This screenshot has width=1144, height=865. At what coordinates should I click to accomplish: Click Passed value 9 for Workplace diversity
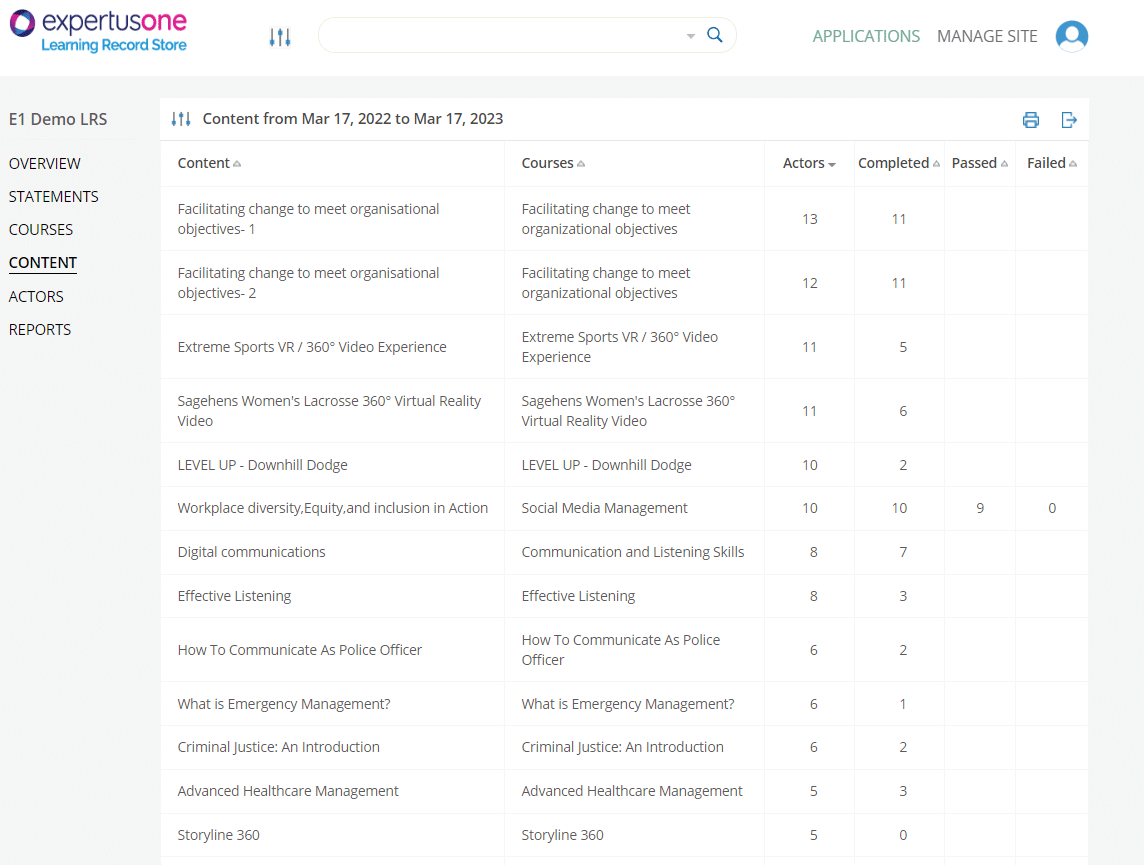click(x=980, y=508)
